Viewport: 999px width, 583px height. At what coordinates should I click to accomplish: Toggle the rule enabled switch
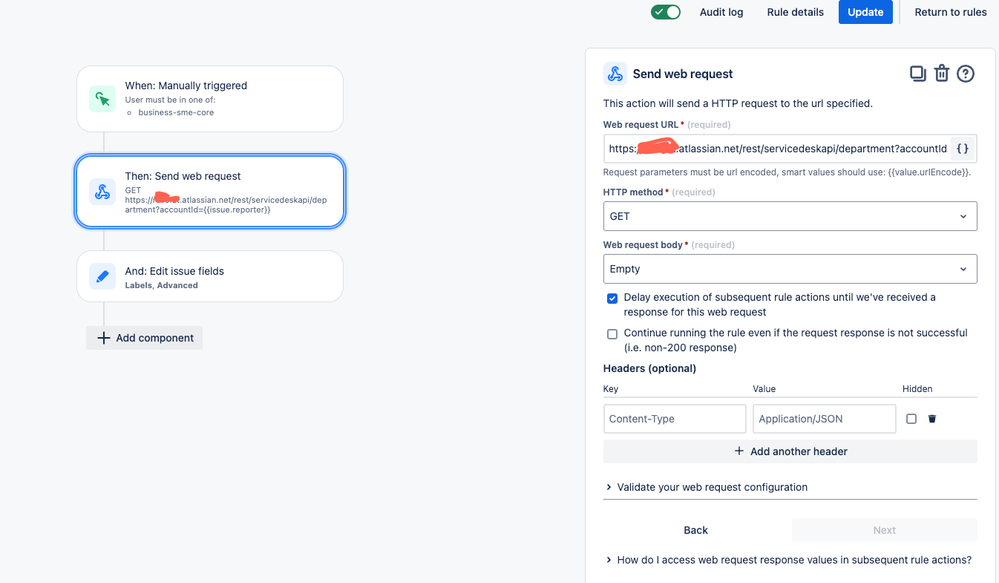tap(665, 12)
